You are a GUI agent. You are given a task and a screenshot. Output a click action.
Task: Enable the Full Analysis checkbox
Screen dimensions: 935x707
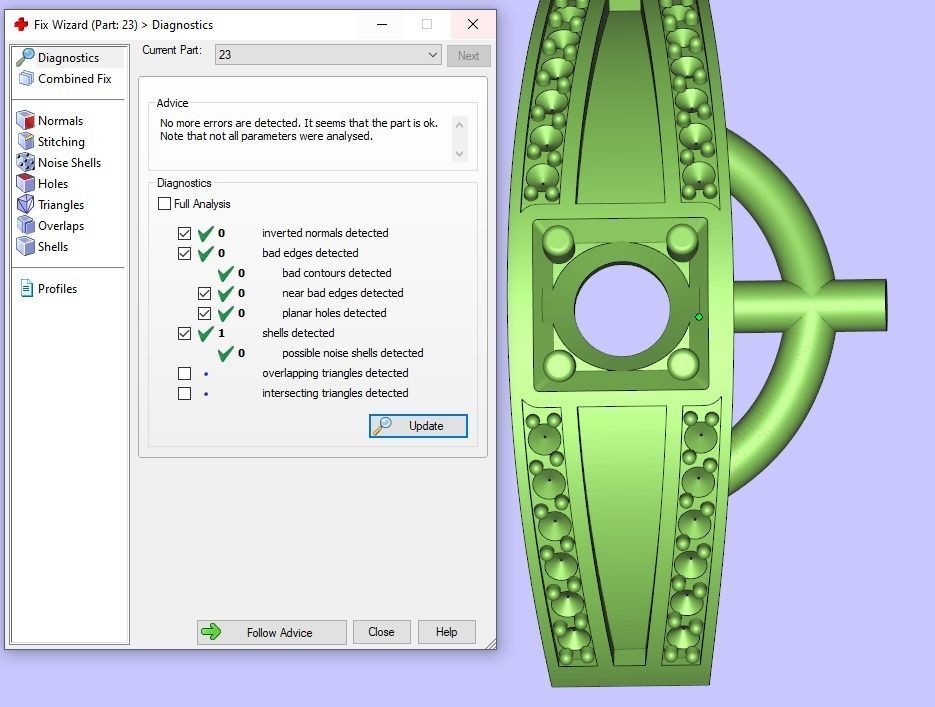point(165,204)
